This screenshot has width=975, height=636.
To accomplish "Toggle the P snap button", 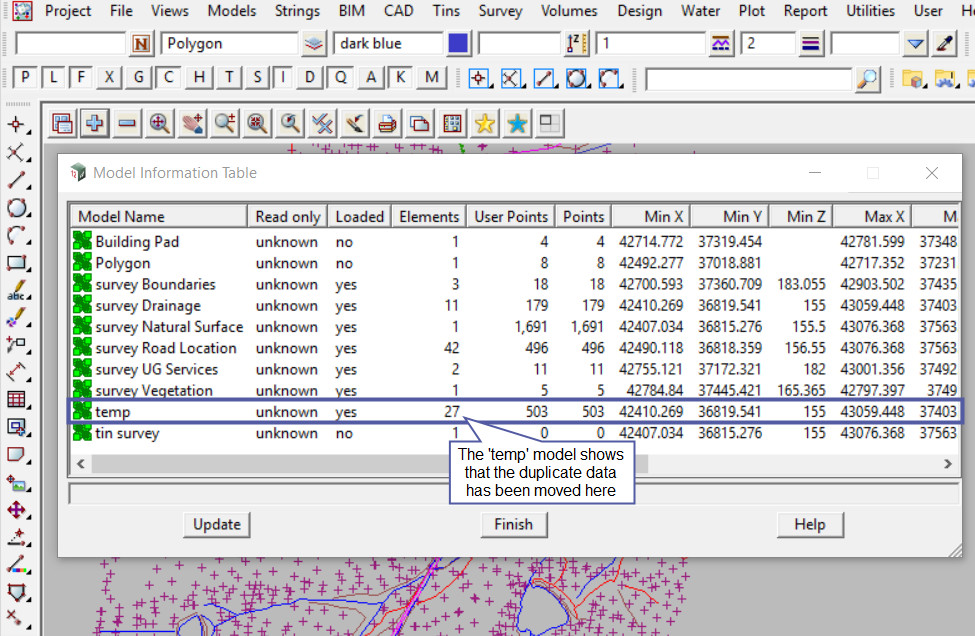I will point(26,78).
